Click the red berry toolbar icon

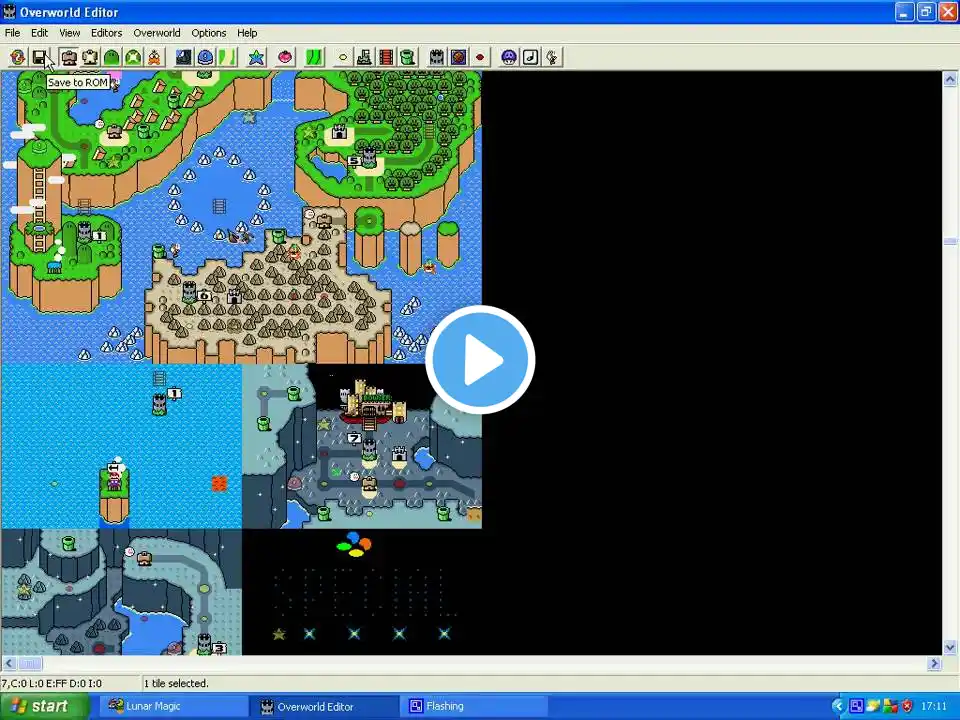(x=285, y=58)
